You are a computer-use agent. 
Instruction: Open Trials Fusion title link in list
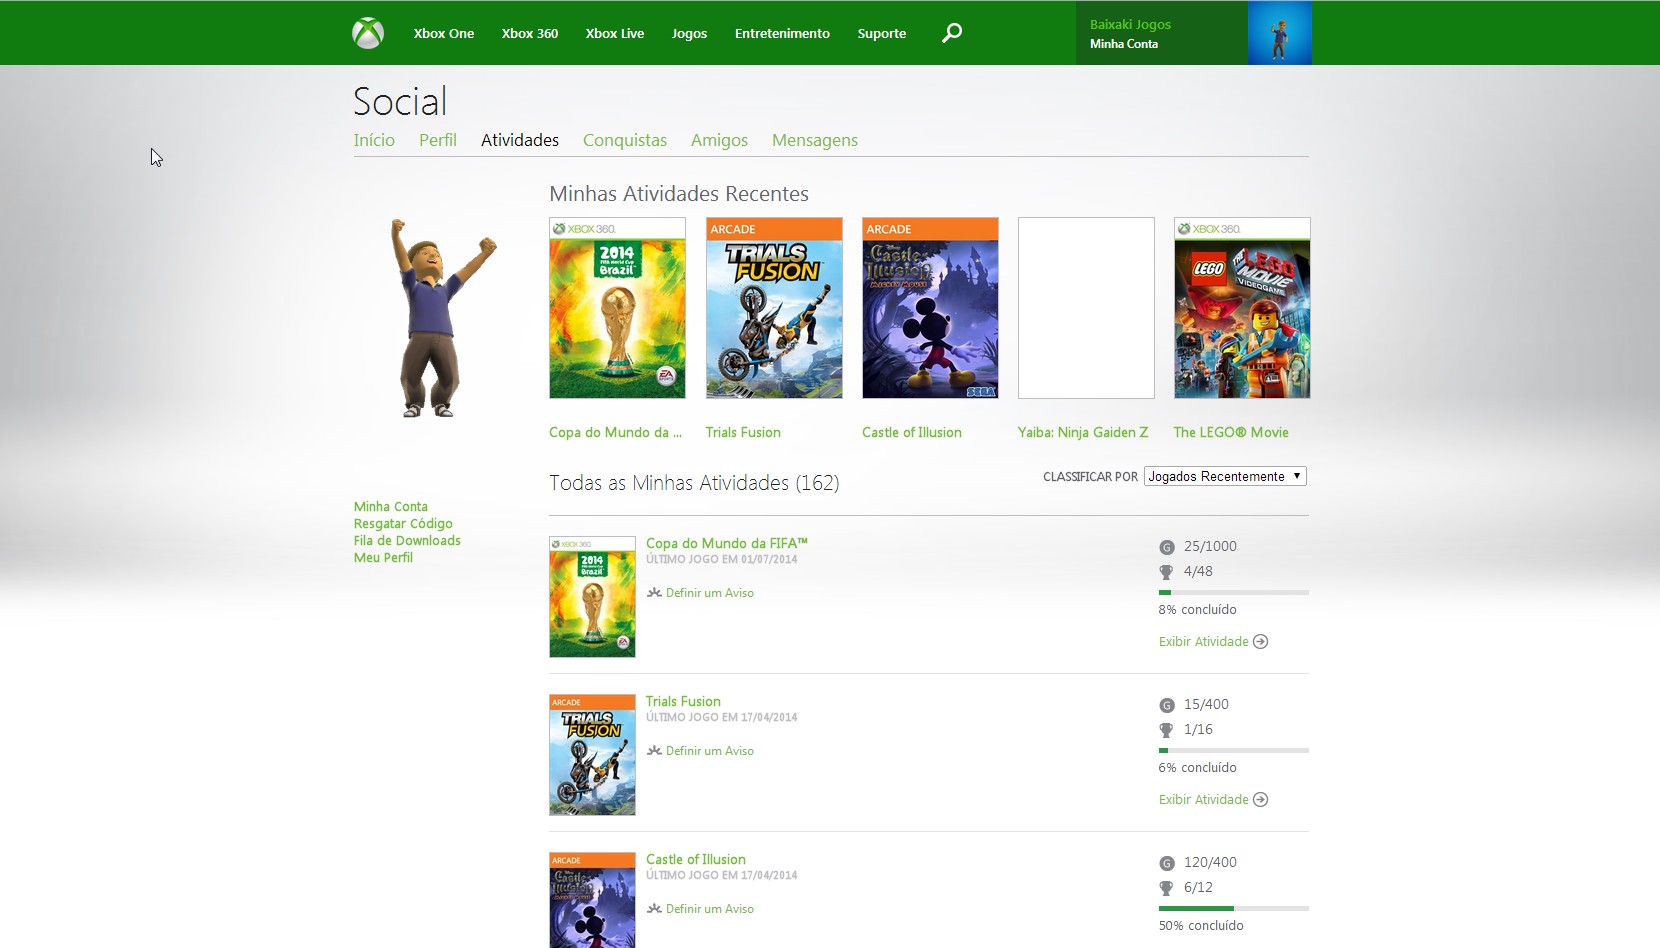(x=683, y=701)
